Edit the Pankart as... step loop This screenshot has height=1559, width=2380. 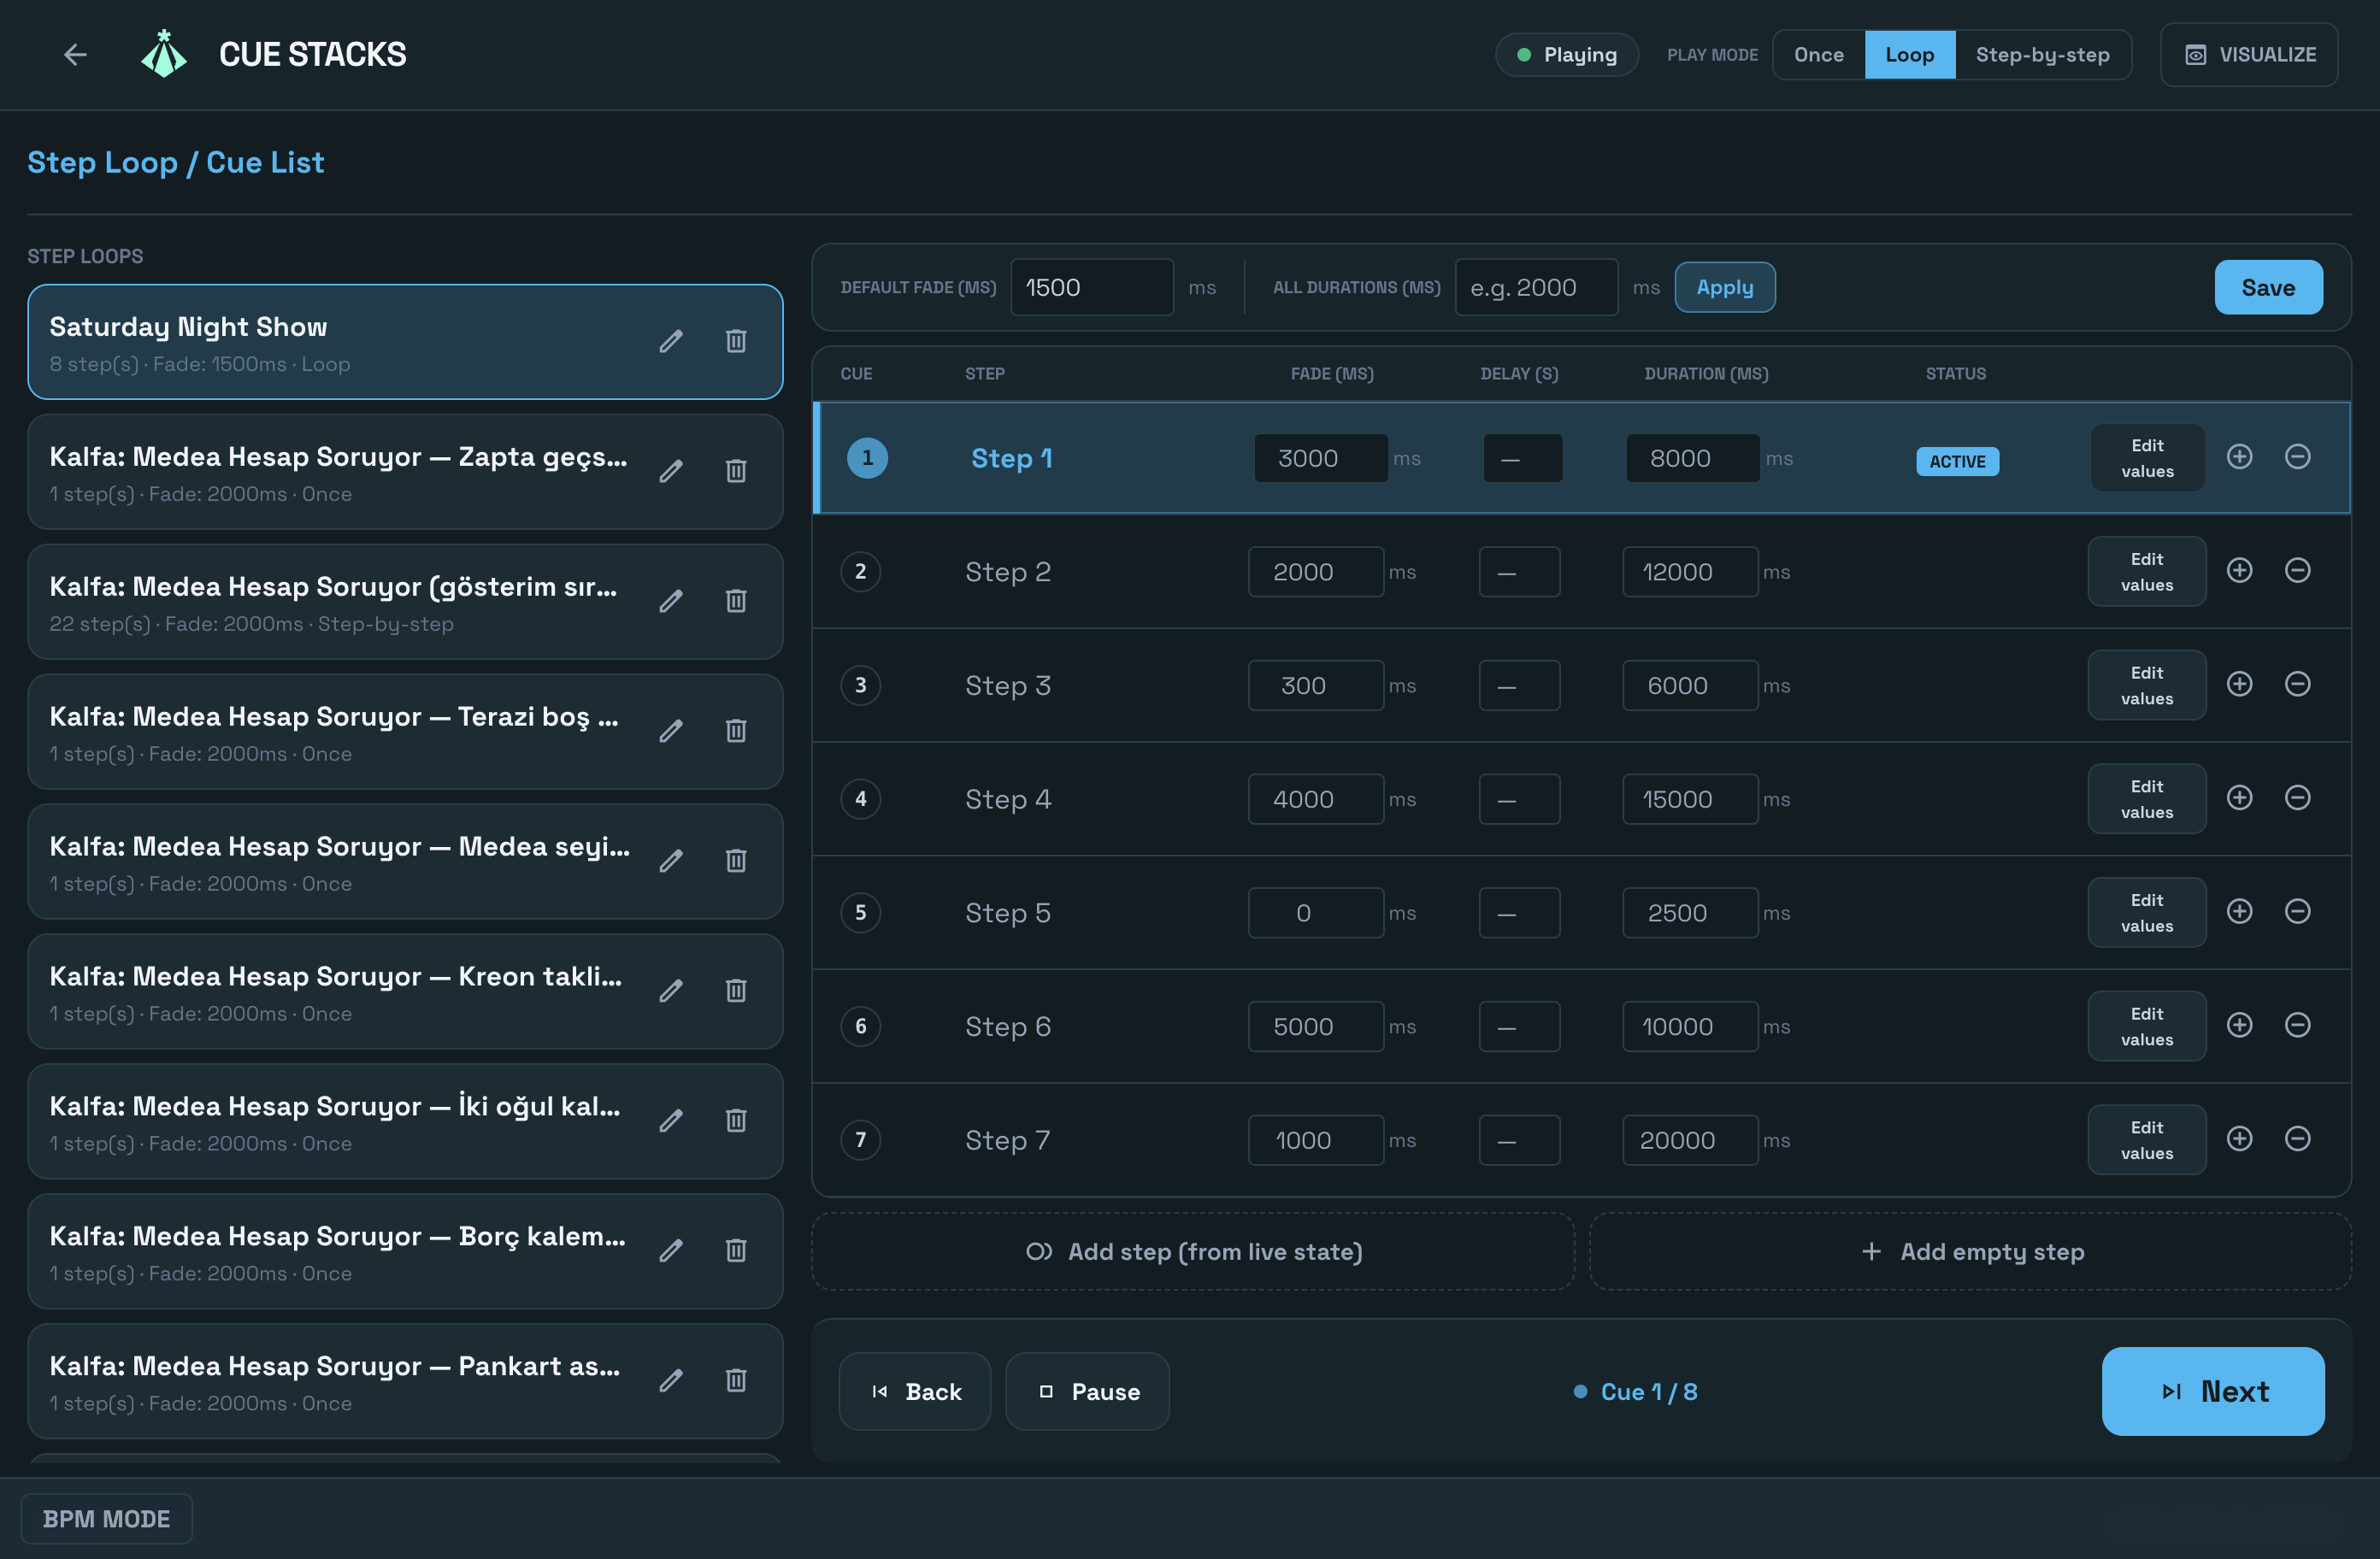coord(671,1382)
